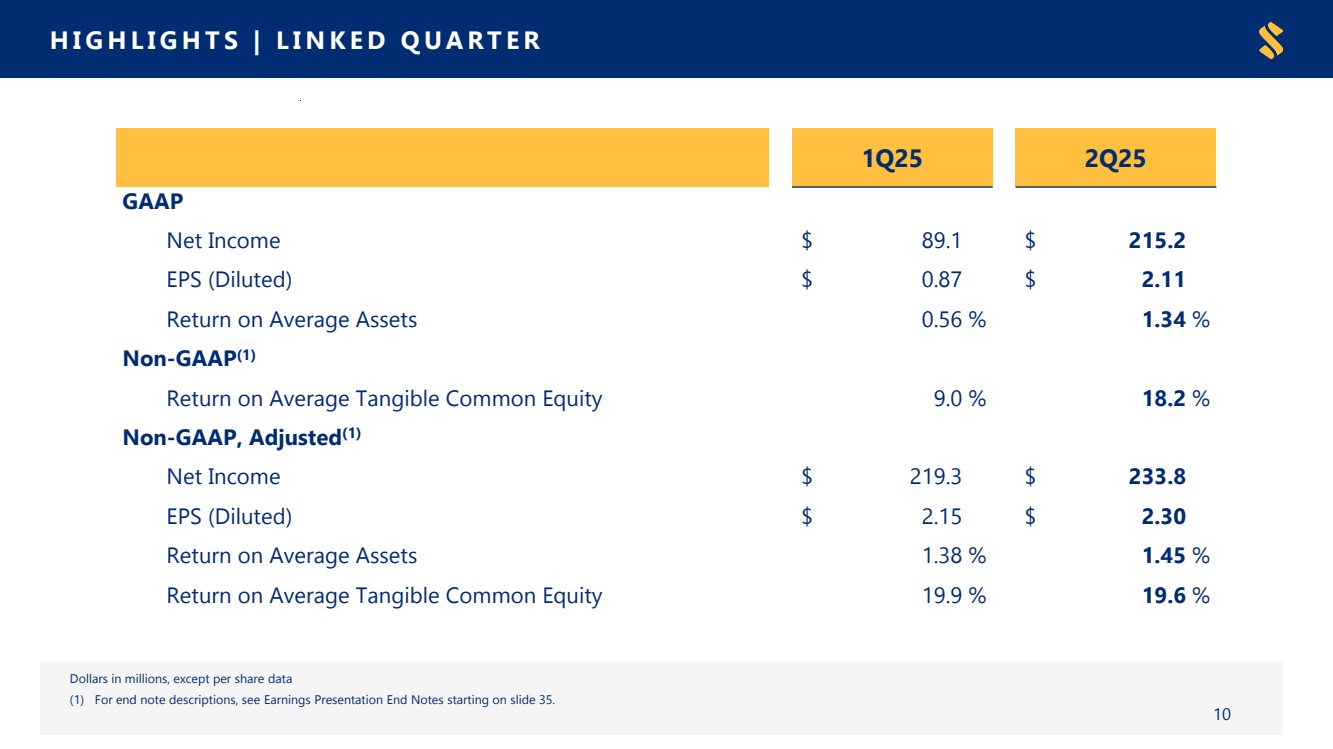Click the slide page number 10

1222,714
